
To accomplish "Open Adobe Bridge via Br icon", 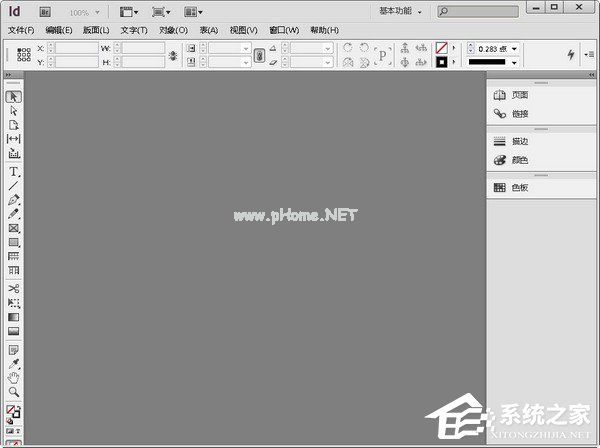I will [x=45, y=12].
